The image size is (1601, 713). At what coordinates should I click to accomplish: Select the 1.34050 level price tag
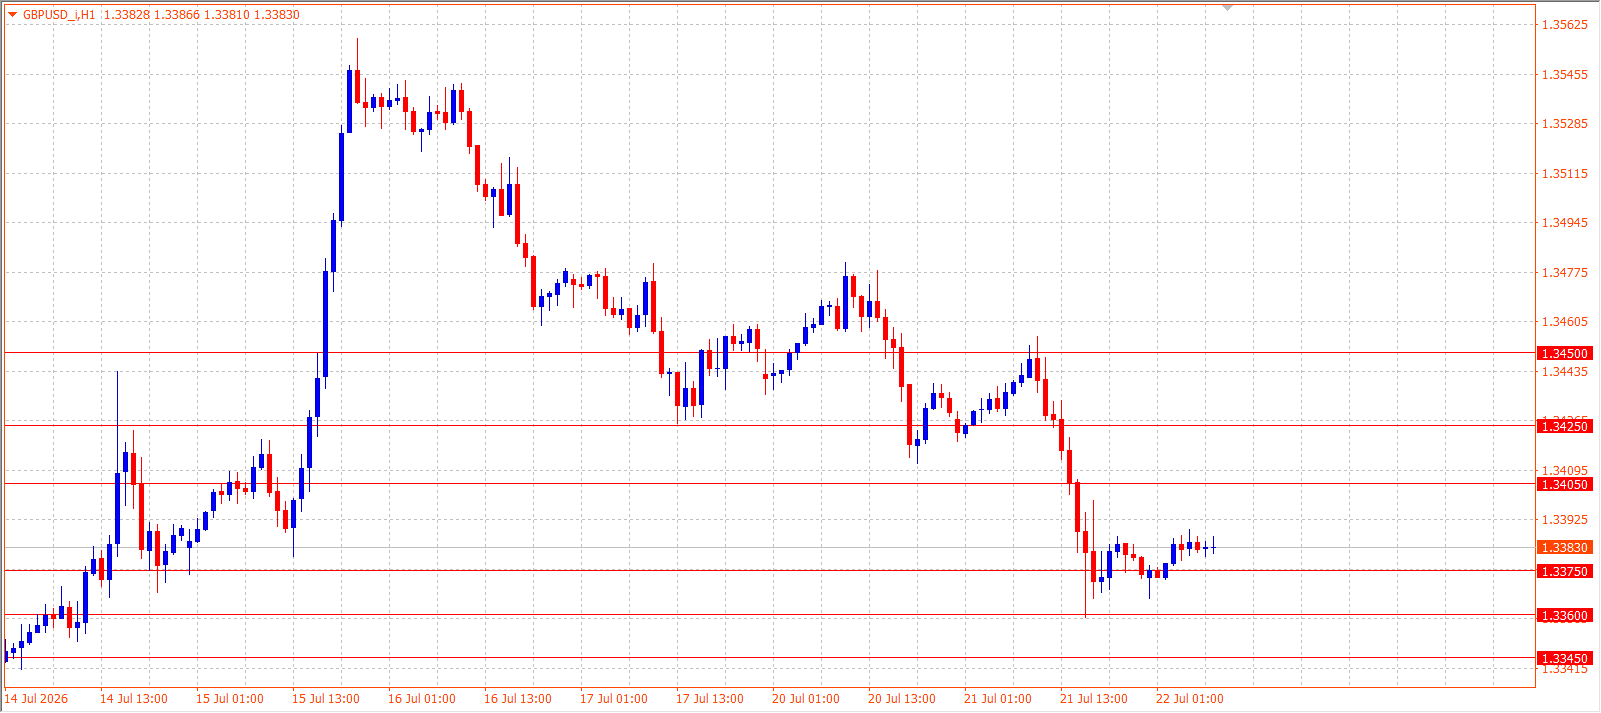point(1564,484)
